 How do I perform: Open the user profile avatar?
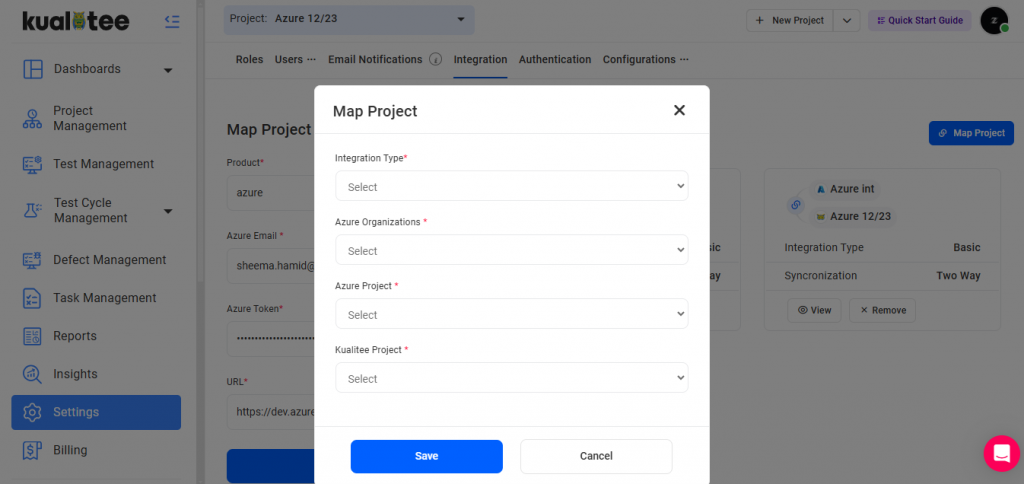[994, 21]
